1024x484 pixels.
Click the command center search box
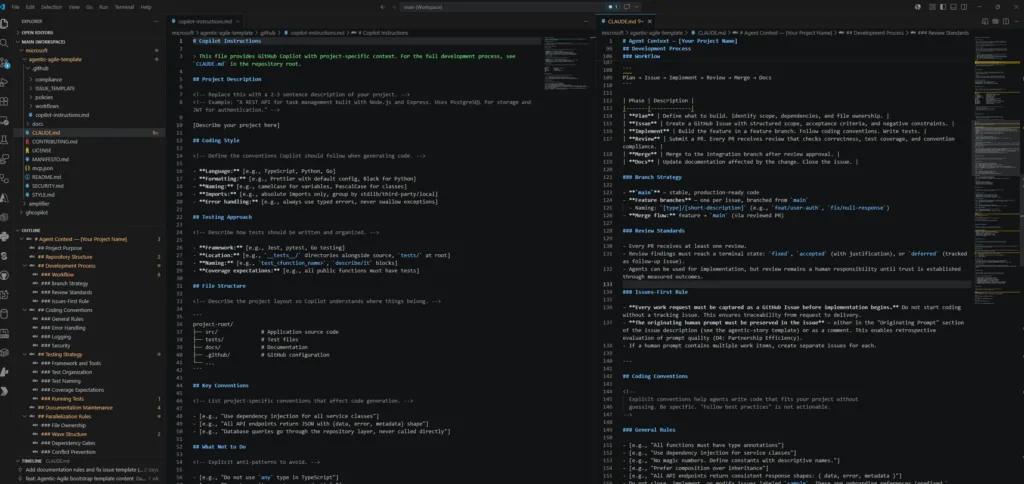point(504,7)
